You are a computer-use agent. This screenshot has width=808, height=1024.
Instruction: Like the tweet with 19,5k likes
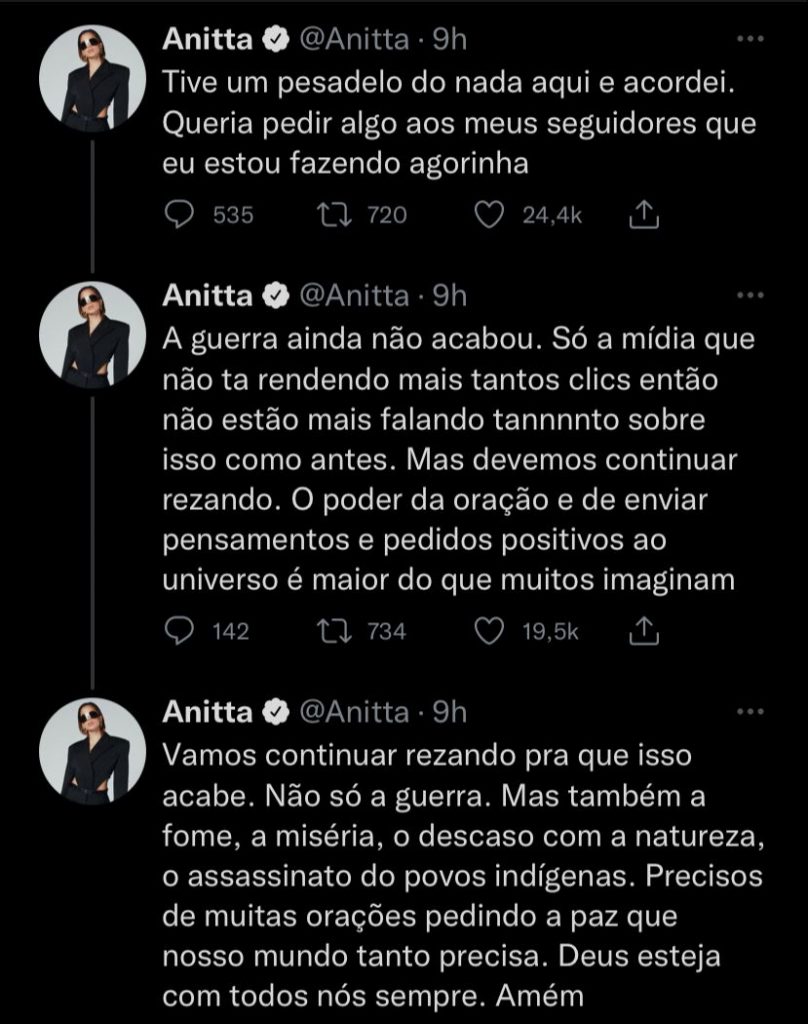point(489,631)
